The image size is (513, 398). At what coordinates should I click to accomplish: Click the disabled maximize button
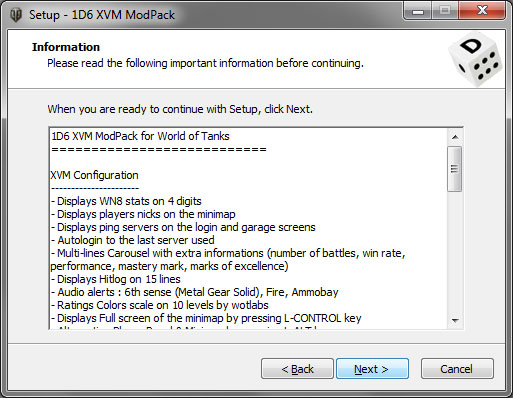click(445, 11)
